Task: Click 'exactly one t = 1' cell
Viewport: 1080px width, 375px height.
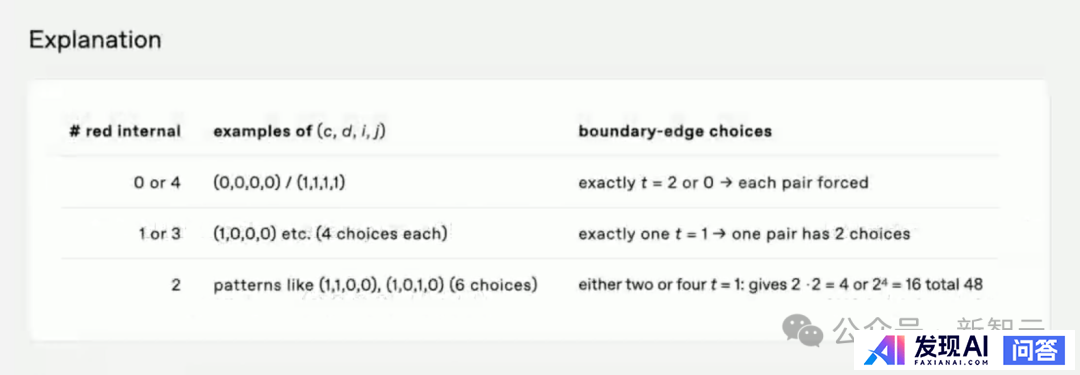Action: point(744,234)
